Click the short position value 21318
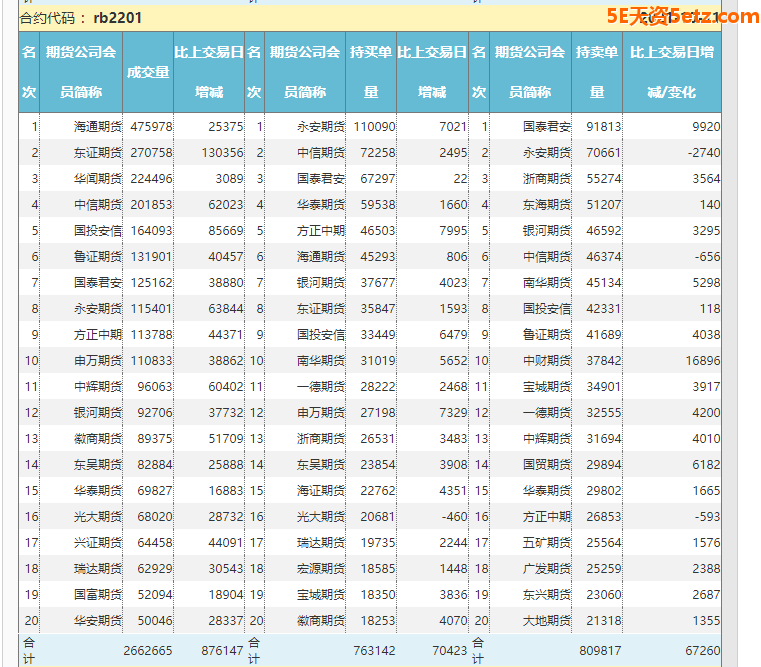 coord(604,621)
